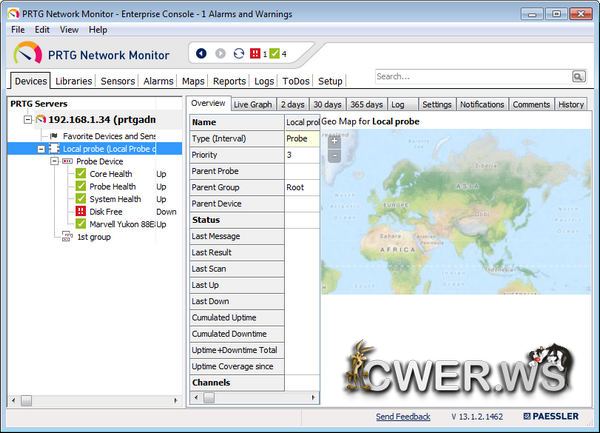Click the search magnifier button
This screenshot has height=433, width=600.
pyautogui.click(x=578, y=77)
